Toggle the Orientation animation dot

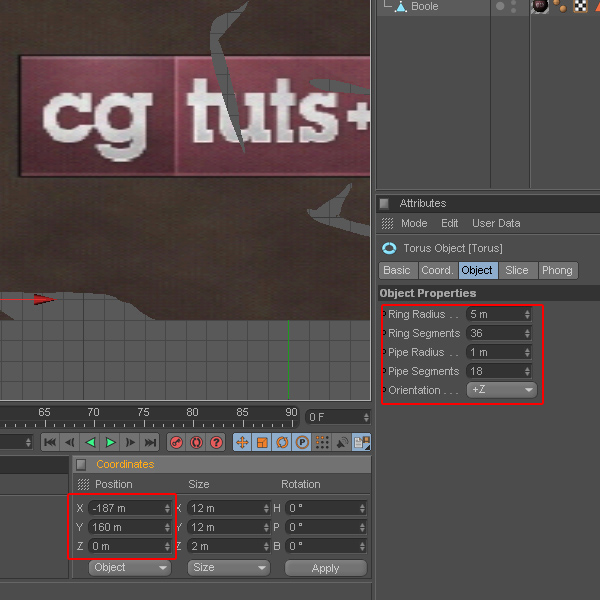click(x=384, y=390)
